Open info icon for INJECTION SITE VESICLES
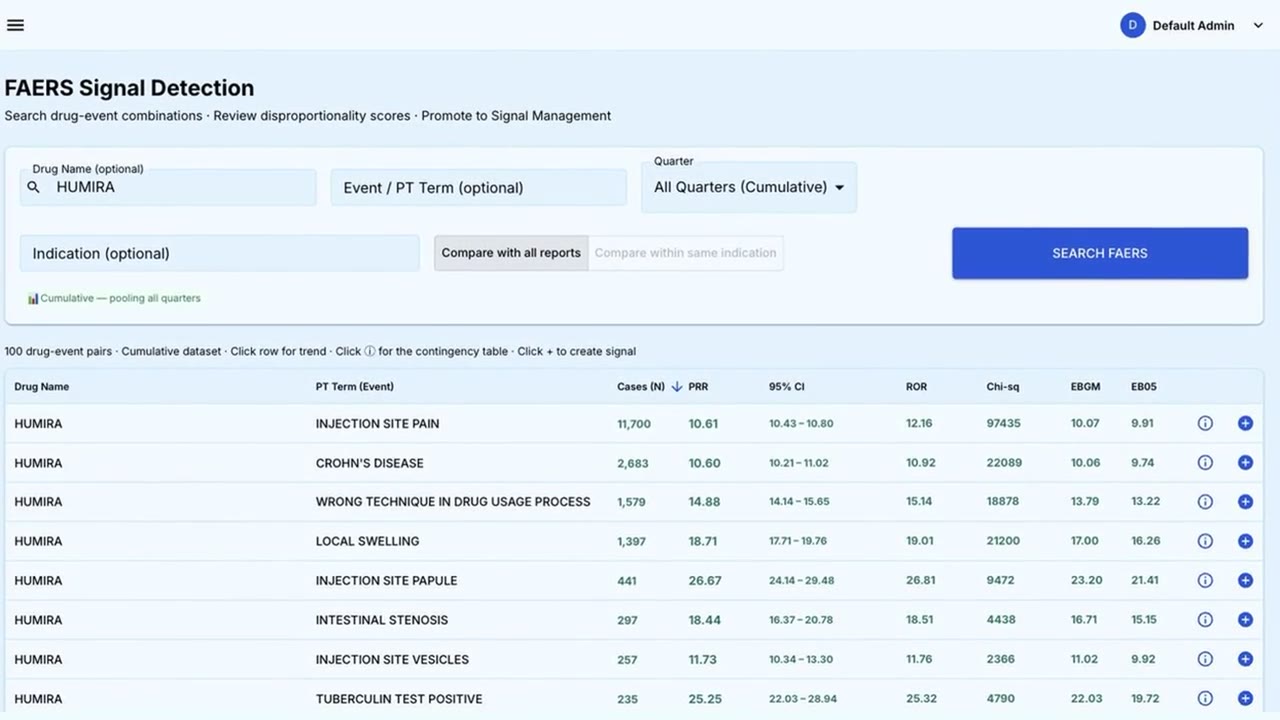 pos(1205,659)
